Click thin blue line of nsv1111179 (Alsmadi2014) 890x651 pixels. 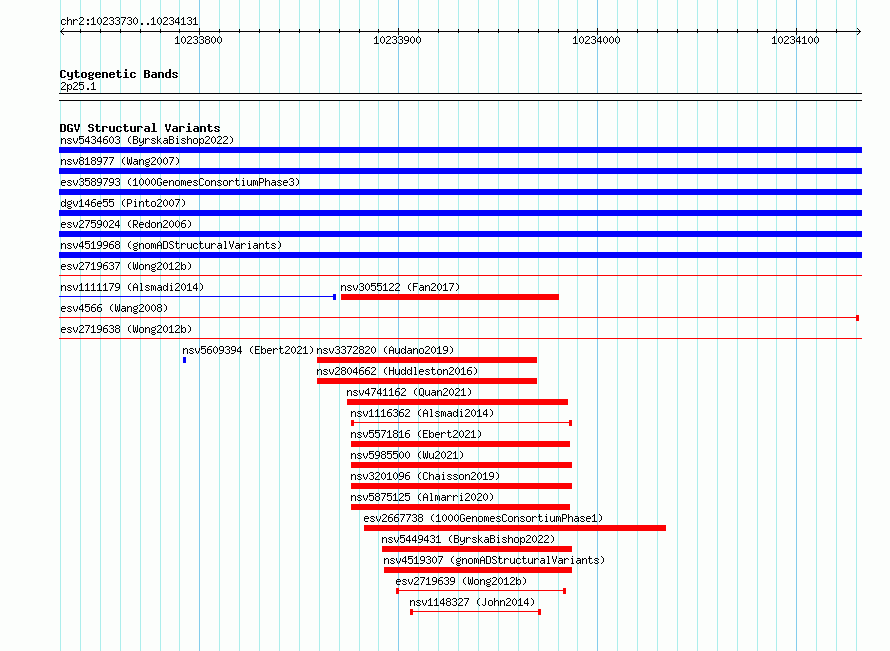198,297
